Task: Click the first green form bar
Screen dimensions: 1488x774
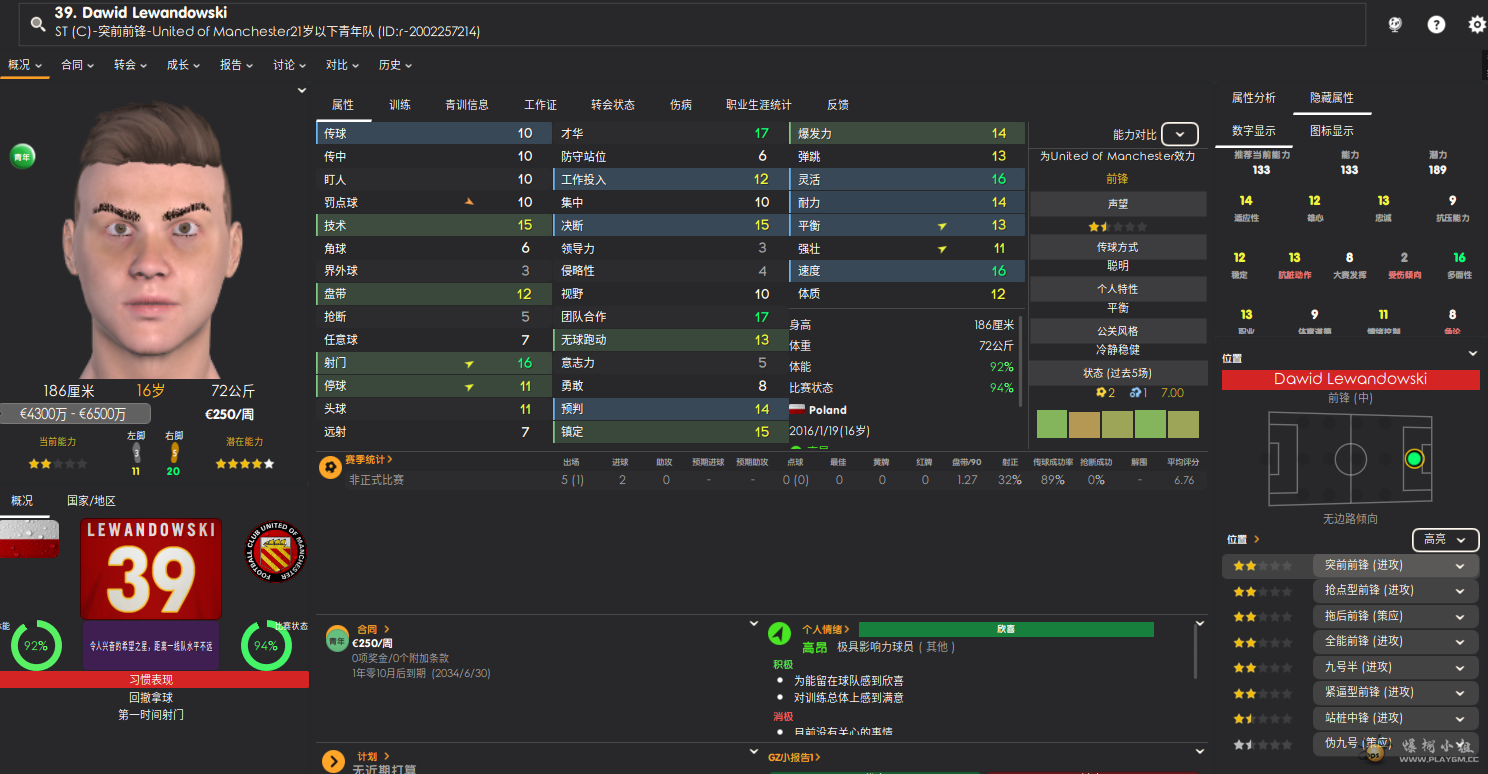Action: [x=1052, y=424]
